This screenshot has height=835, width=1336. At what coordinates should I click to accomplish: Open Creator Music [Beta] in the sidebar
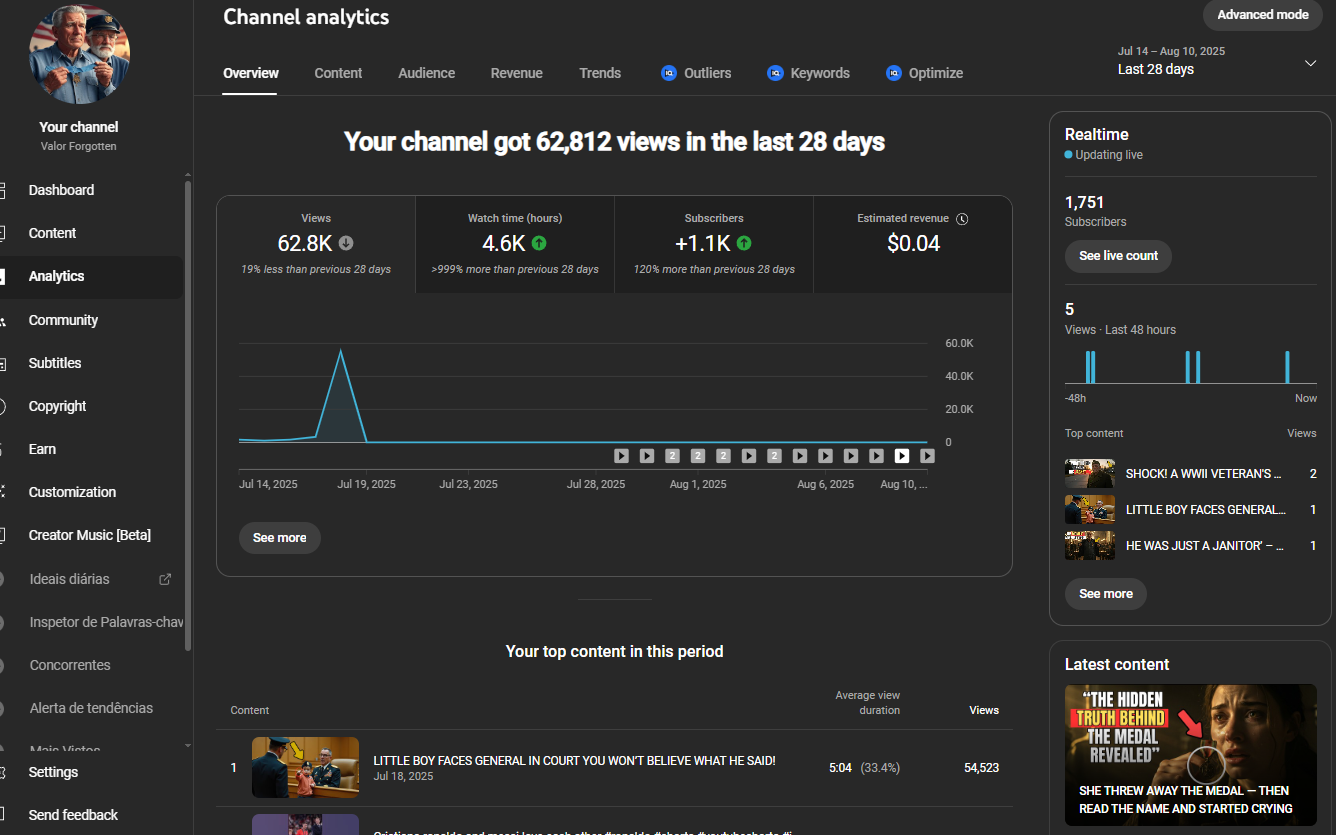tap(91, 535)
